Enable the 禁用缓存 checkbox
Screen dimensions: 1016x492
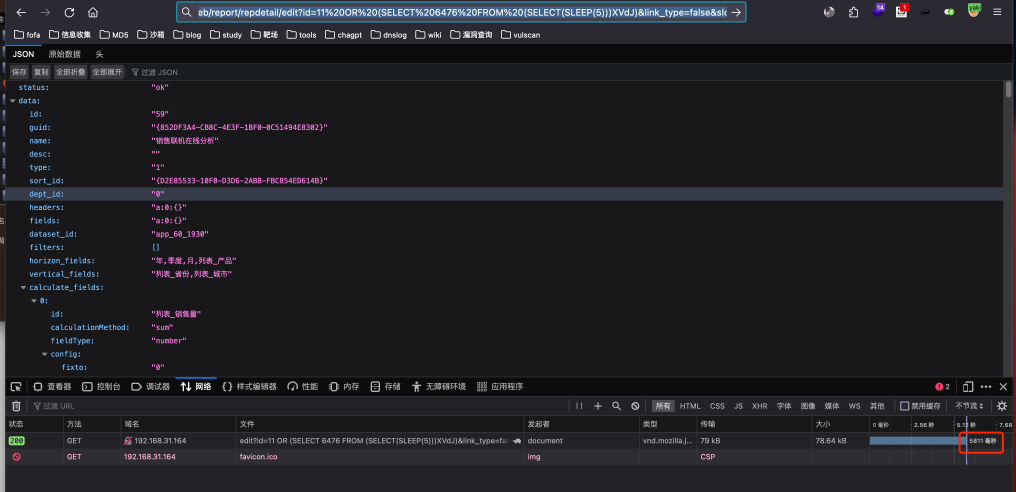click(905, 406)
